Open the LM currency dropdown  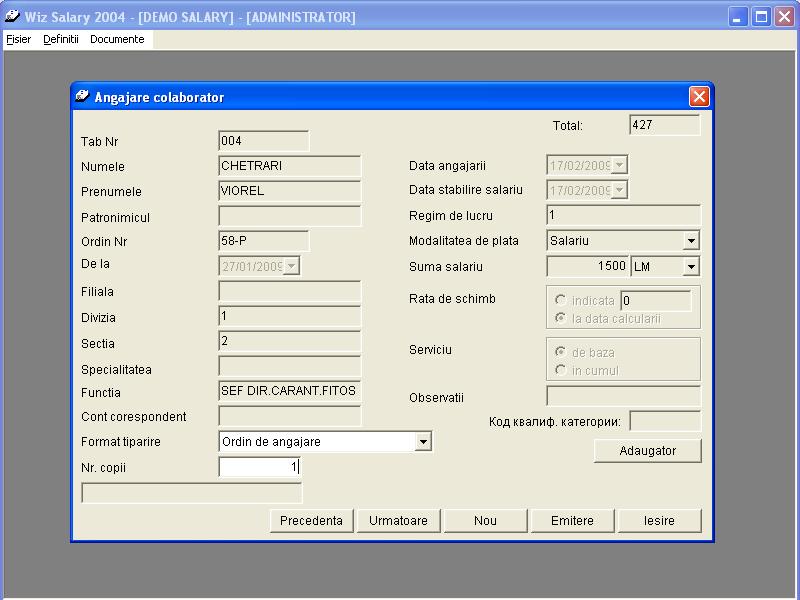tap(690, 267)
